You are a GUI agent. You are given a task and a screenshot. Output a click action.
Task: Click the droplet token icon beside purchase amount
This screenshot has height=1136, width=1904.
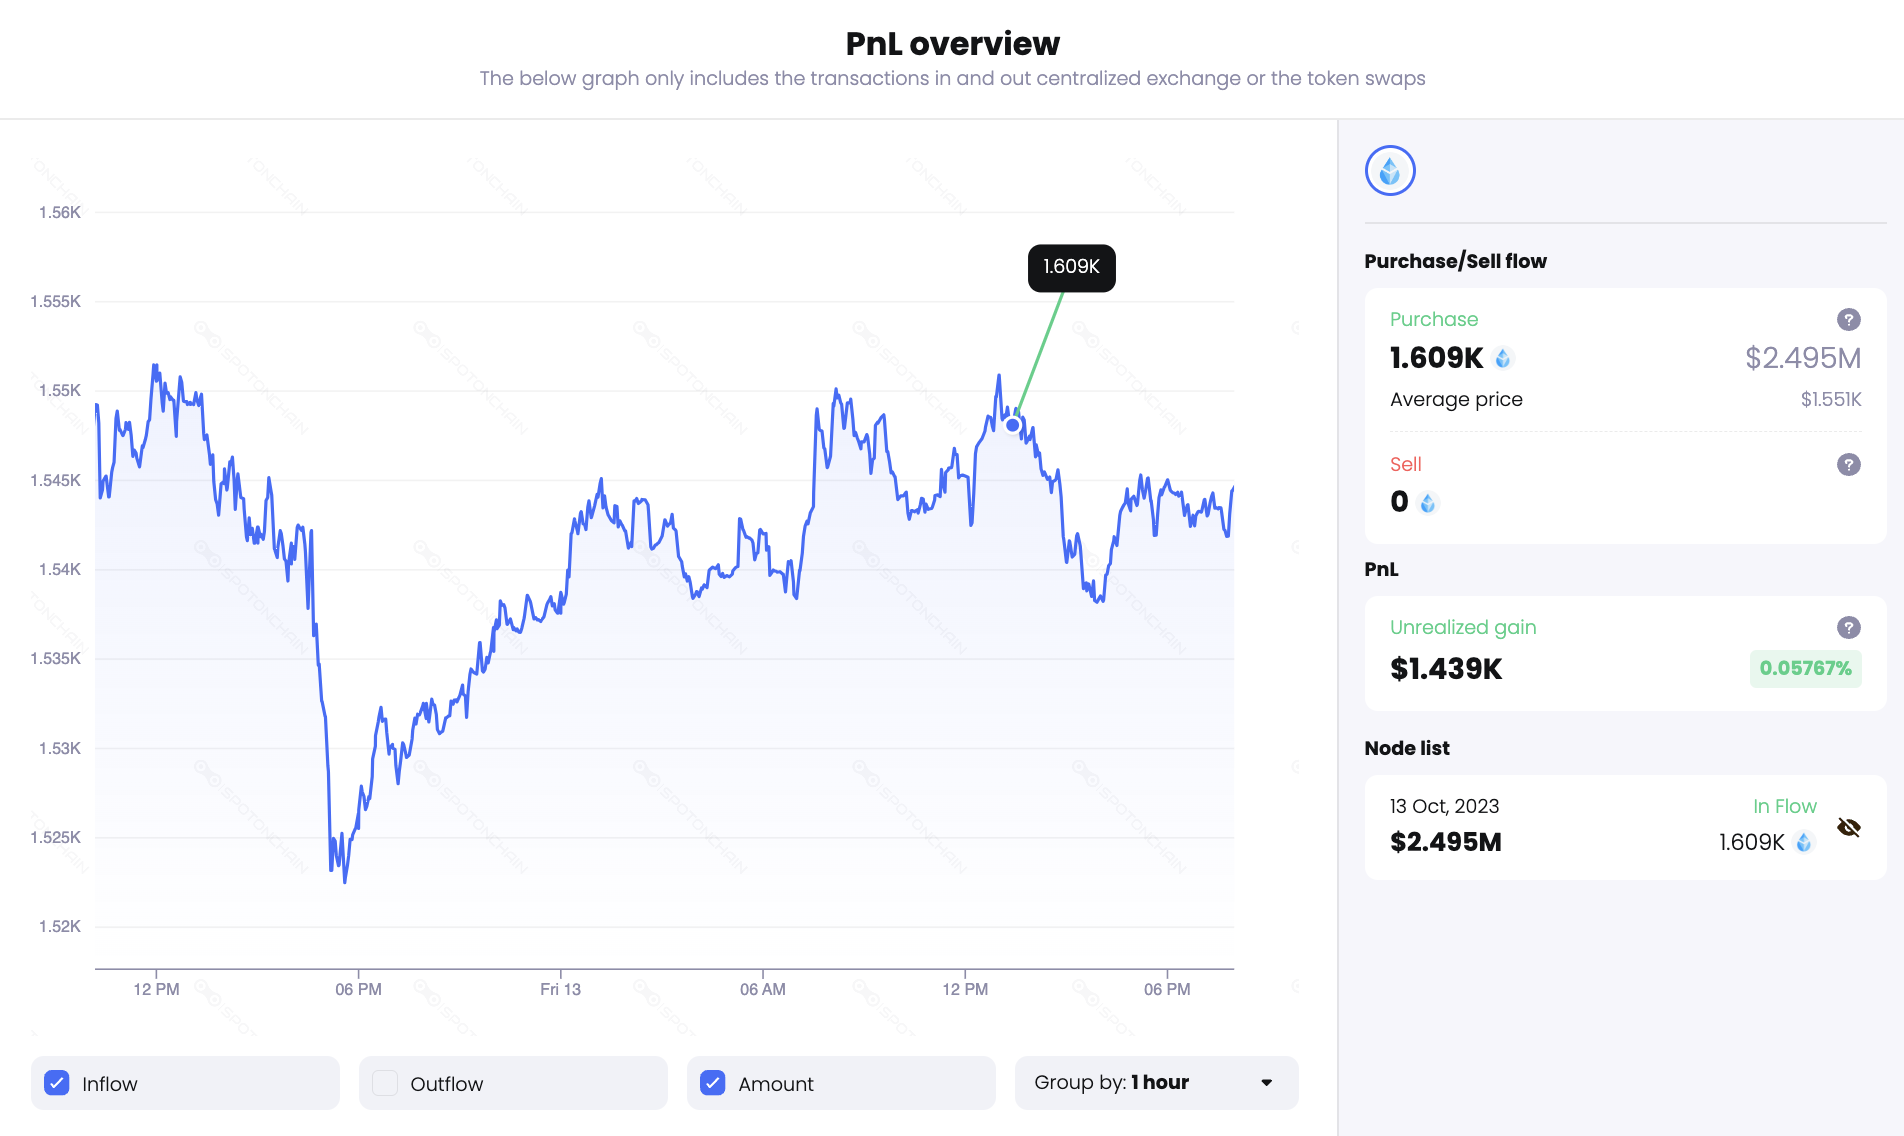[x=1503, y=358]
